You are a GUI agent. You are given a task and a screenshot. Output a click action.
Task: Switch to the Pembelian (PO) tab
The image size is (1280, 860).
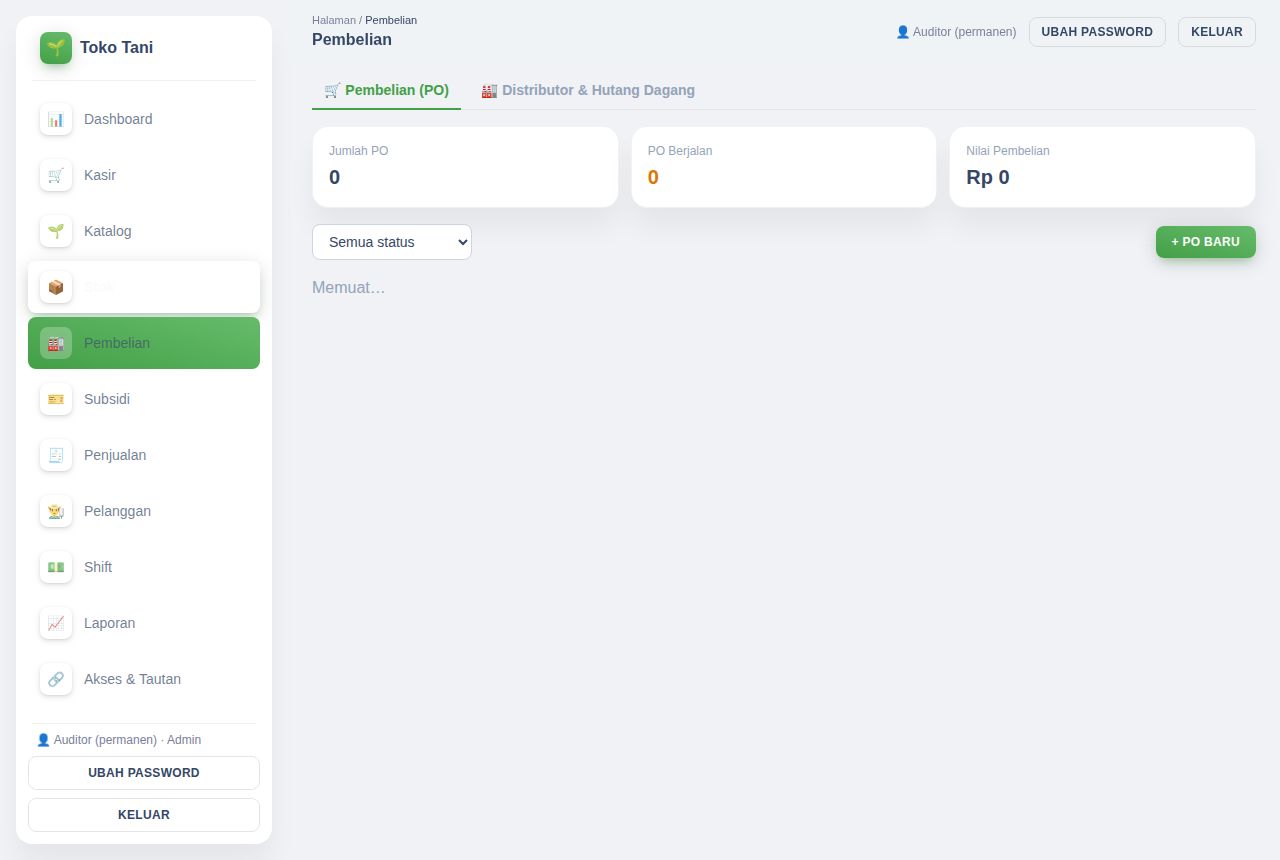point(386,90)
